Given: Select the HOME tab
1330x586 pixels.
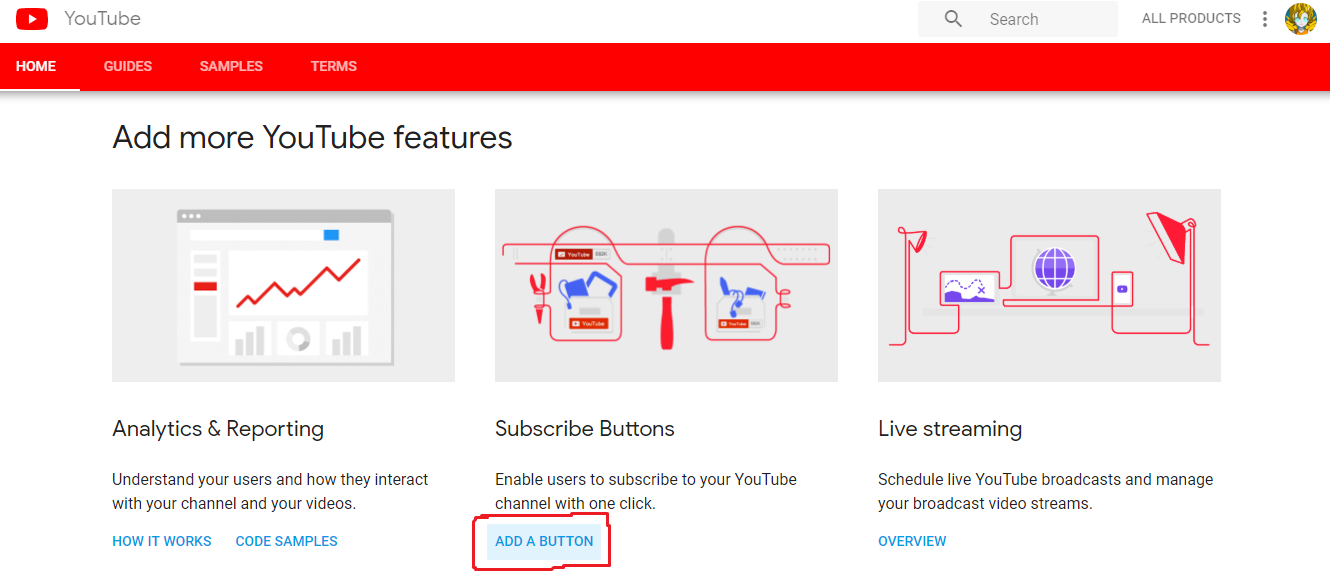Looking at the screenshot, I should pyautogui.click(x=36, y=66).
